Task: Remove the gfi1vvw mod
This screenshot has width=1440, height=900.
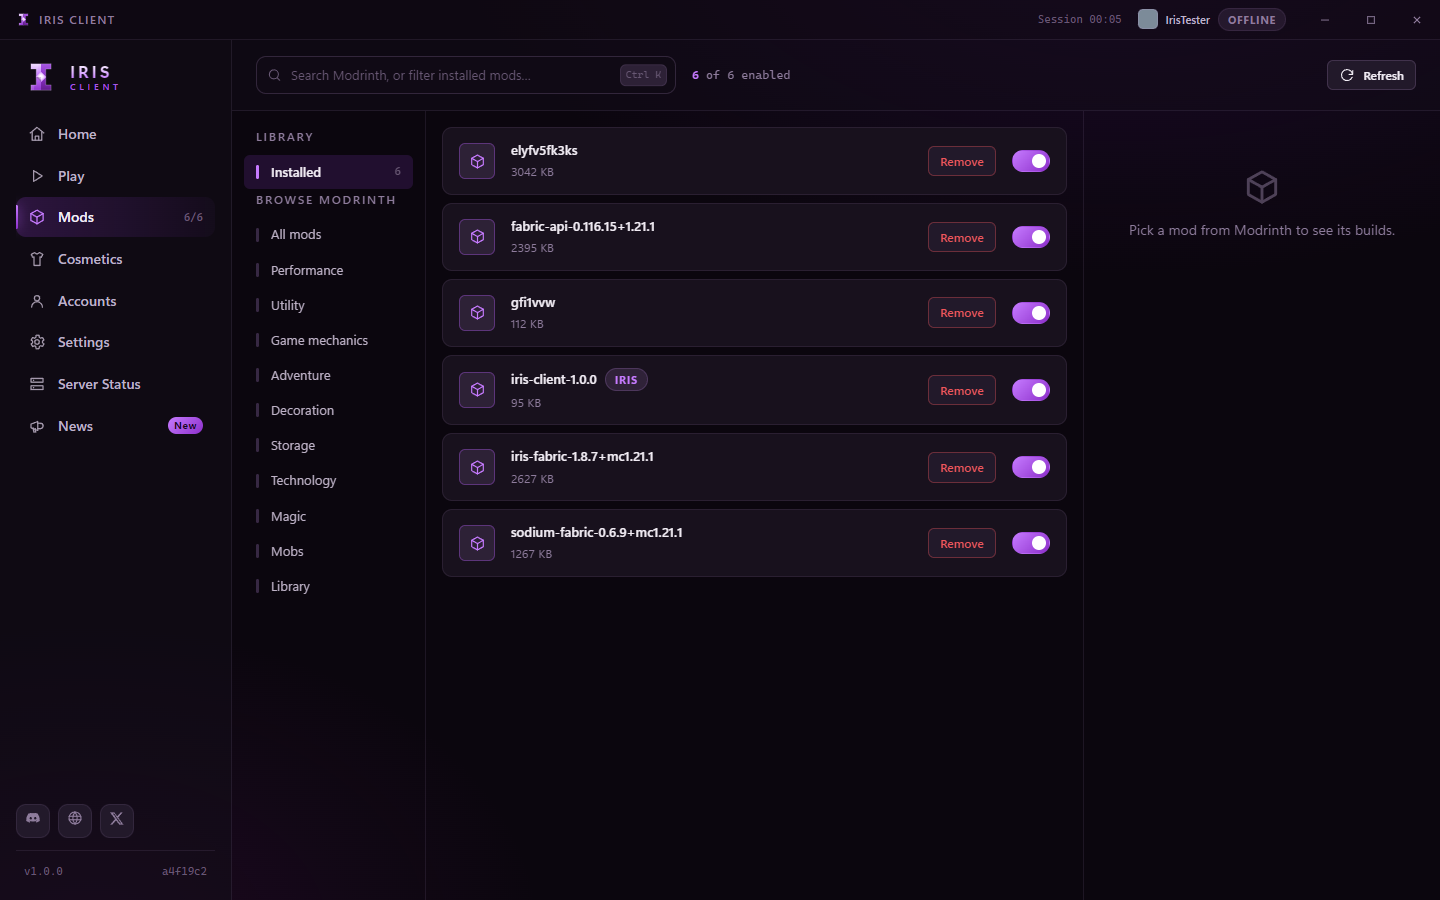Action: (x=962, y=313)
